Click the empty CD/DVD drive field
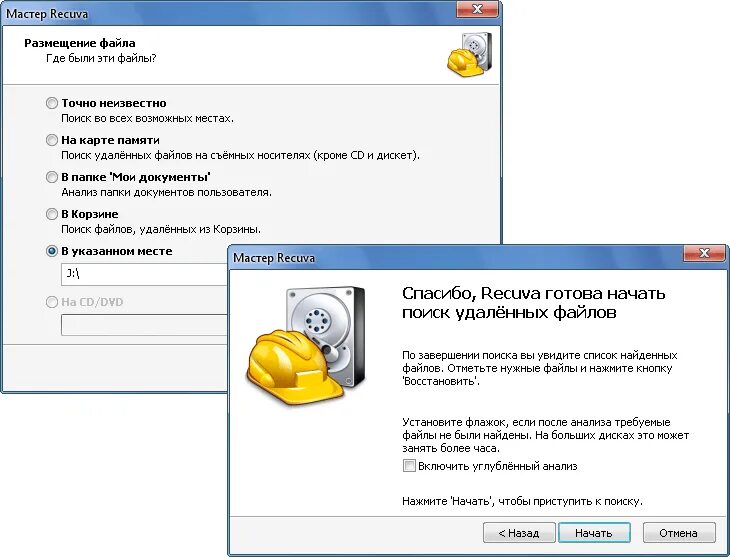 pos(144,325)
